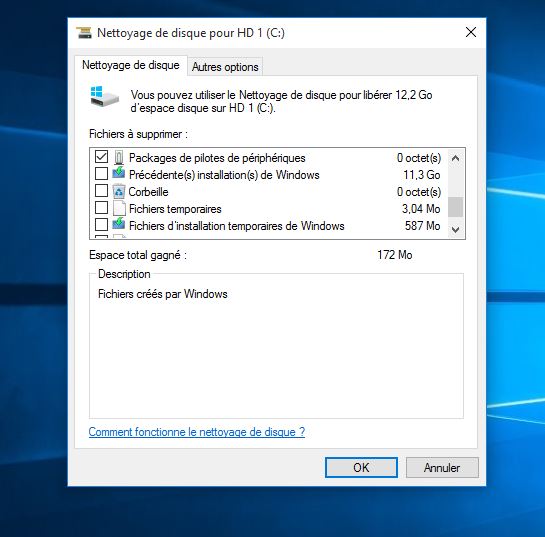Open Comment fonctionne le nettoyage de disque link
This screenshot has width=545, height=537.
click(197, 432)
